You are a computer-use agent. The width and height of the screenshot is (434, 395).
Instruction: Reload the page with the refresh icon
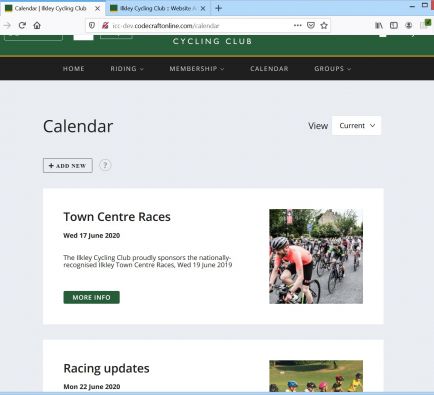22,25
